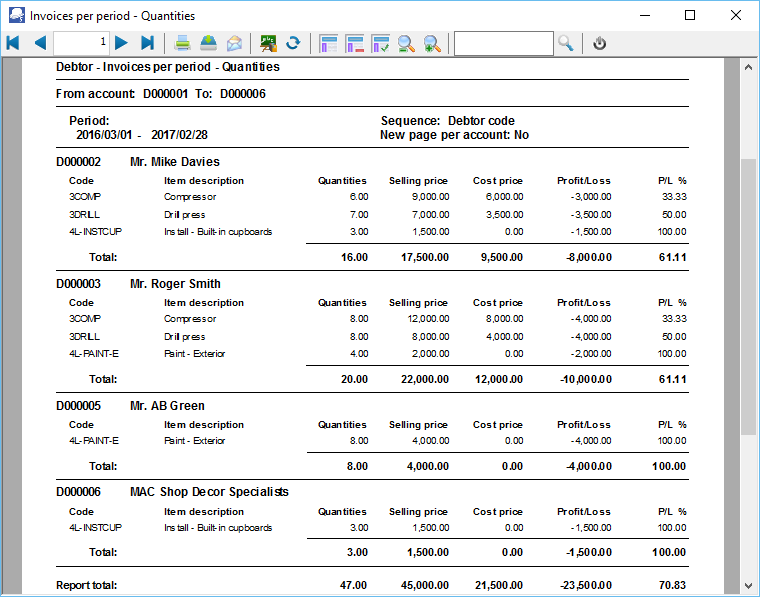Email the report using envelope icon
This screenshot has height=597, width=760.
[x=234, y=43]
